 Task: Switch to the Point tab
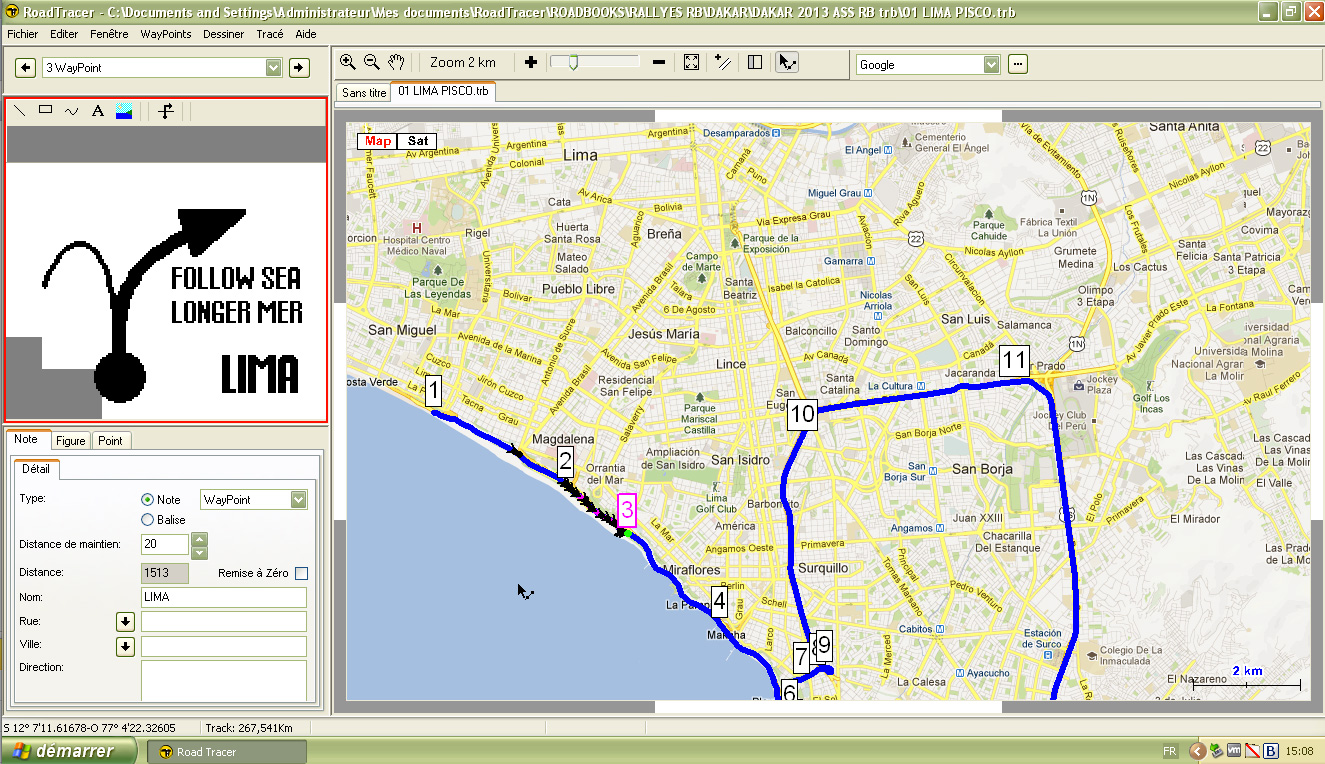pos(110,440)
